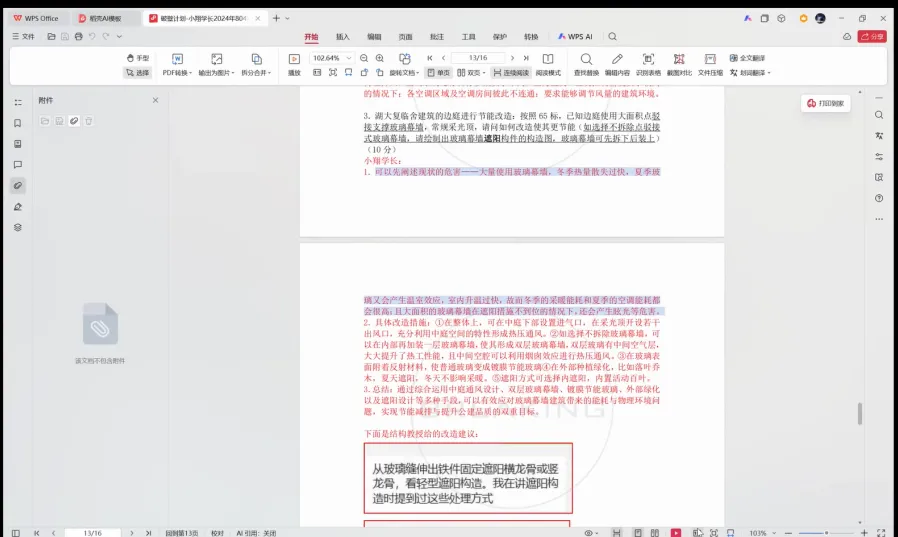The width and height of the screenshot is (898, 537).
Task: Open the WPS AI tab
Action: [575, 37]
